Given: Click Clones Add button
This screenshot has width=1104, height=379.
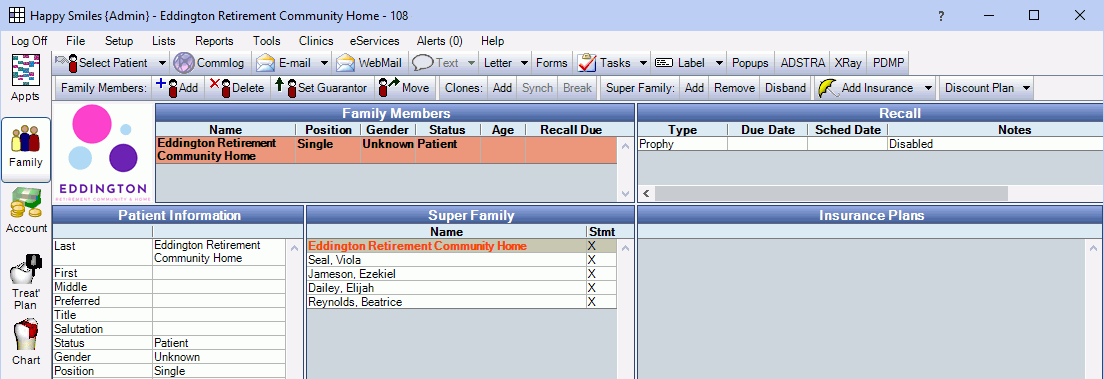Looking at the screenshot, I should pos(502,88).
